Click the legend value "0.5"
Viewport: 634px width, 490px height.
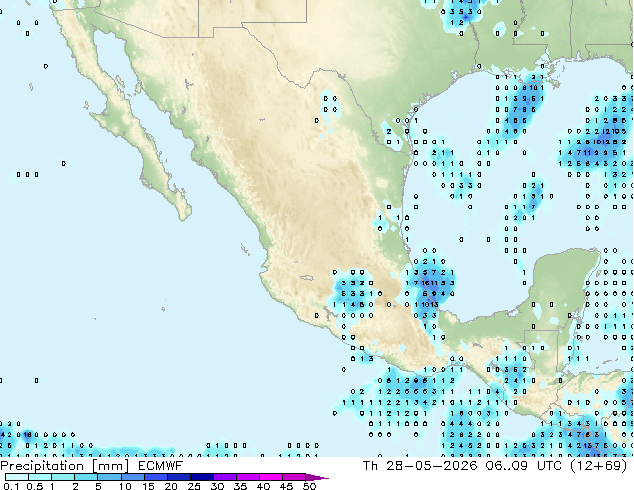[35, 486]
